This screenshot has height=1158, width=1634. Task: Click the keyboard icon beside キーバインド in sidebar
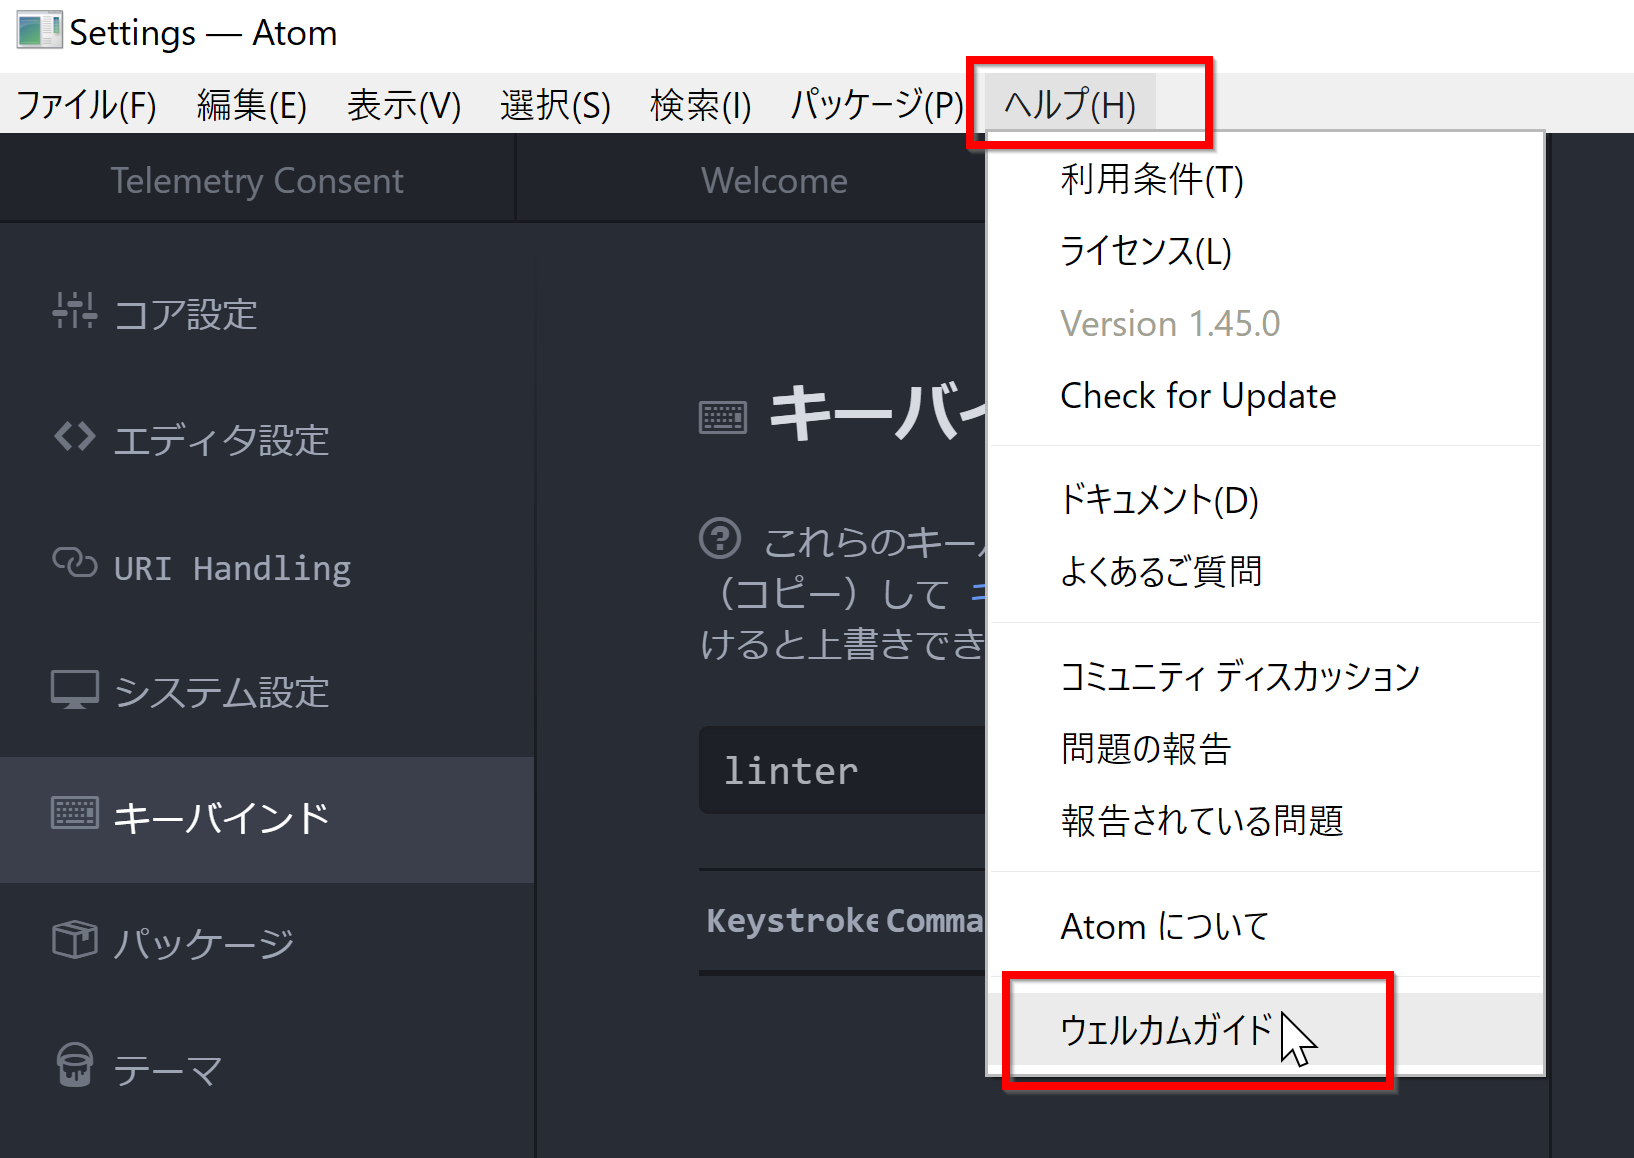tap(75, 814)
